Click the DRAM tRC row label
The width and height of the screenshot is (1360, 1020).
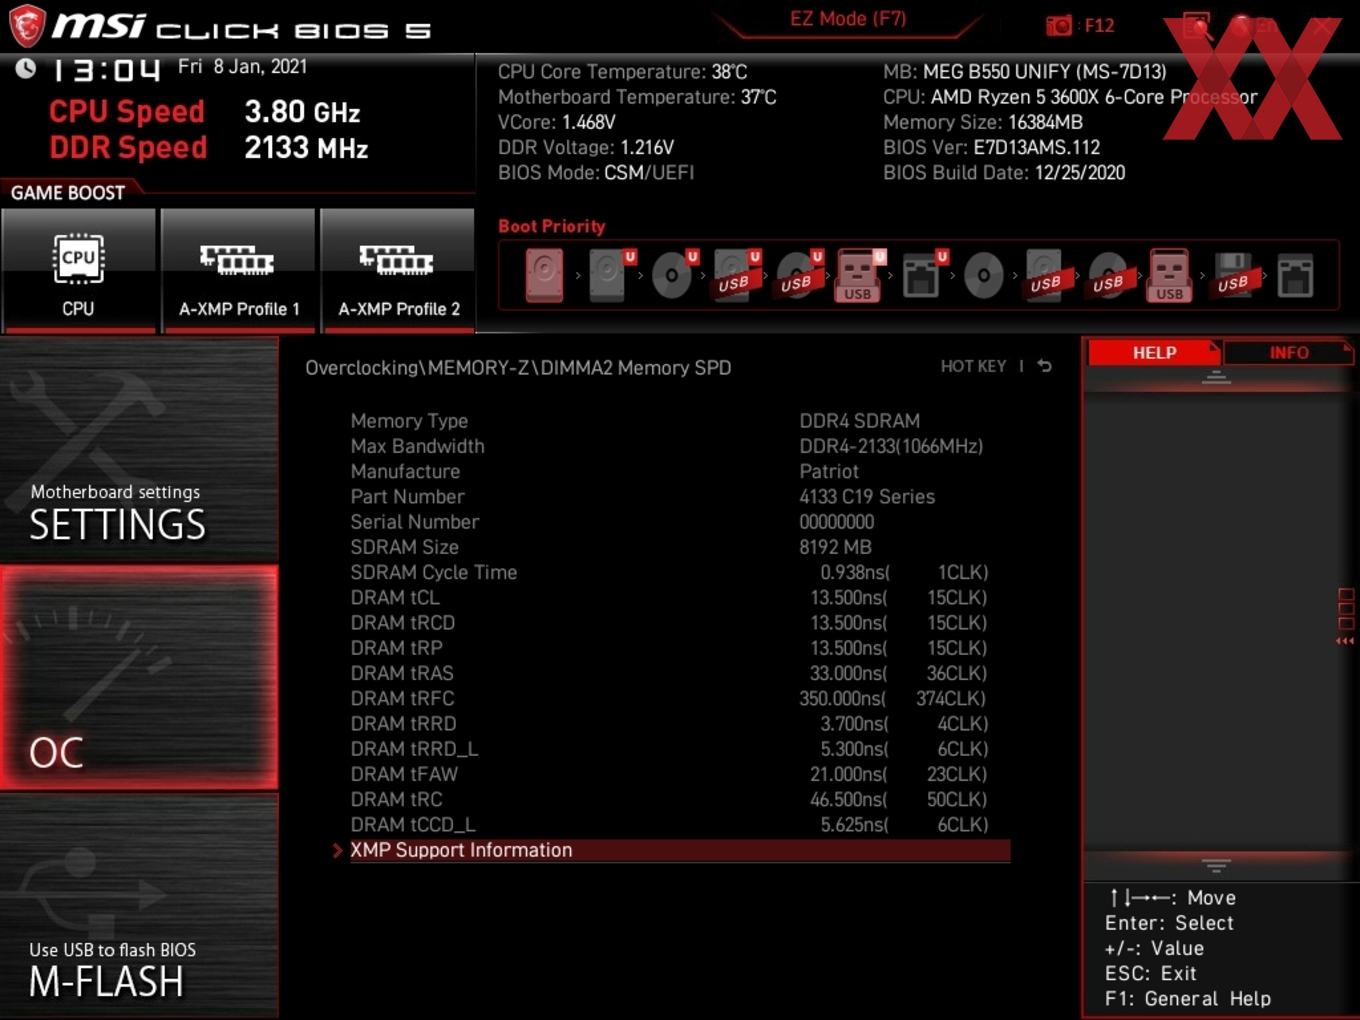click(x=396, y=799)
